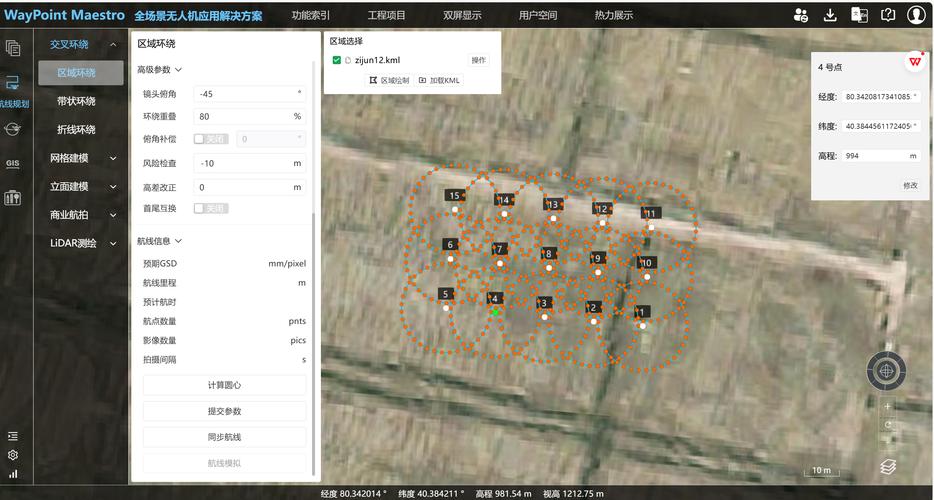The width and height of the screenshot is (934, 500).
Task: Click the map layers stack icon
Action: [x=887, y=467]
